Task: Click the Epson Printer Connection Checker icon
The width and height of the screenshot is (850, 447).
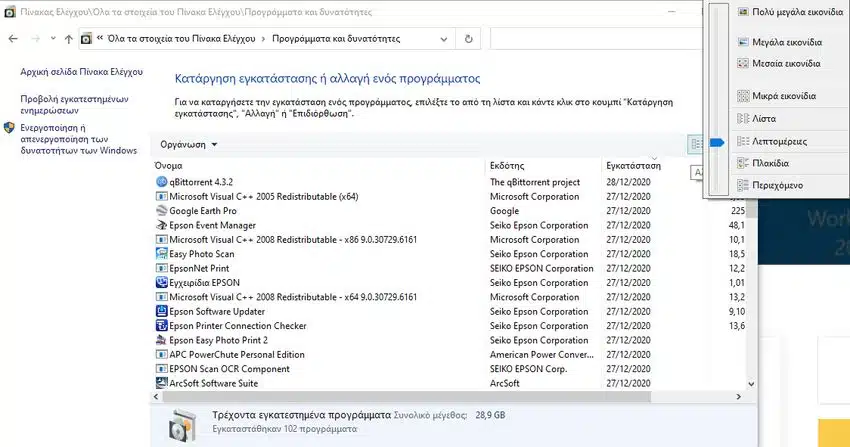Action: tap(162, 326)
